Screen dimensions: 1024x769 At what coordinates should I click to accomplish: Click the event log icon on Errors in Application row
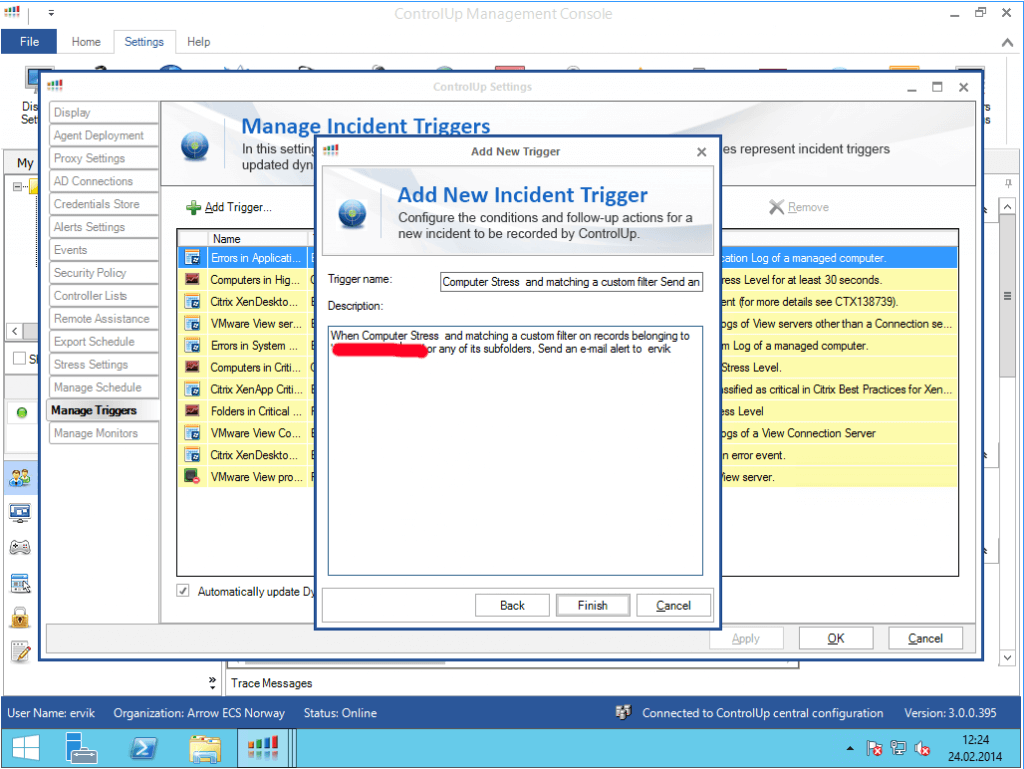pos(190,257)
